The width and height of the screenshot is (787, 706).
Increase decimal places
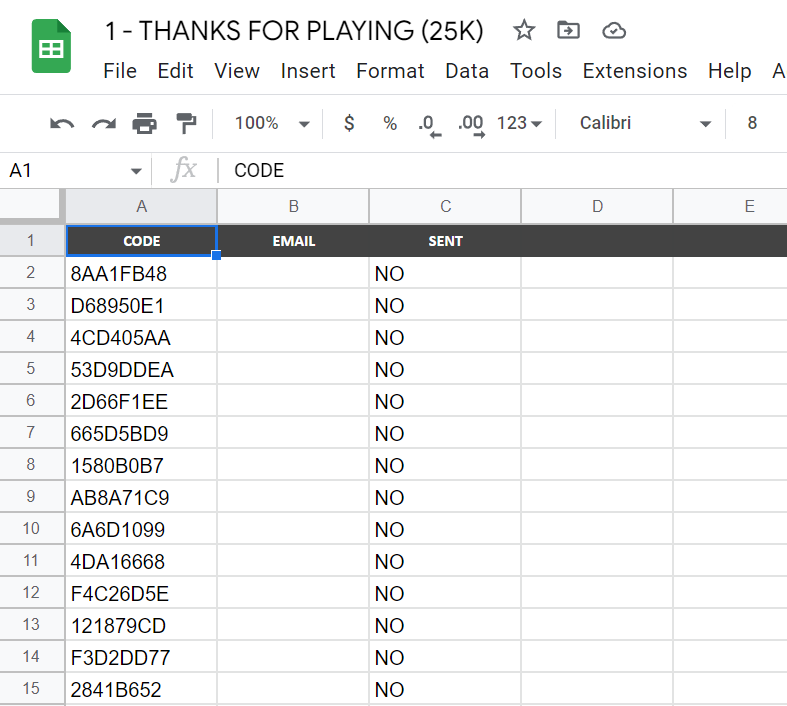coord(471,125)
